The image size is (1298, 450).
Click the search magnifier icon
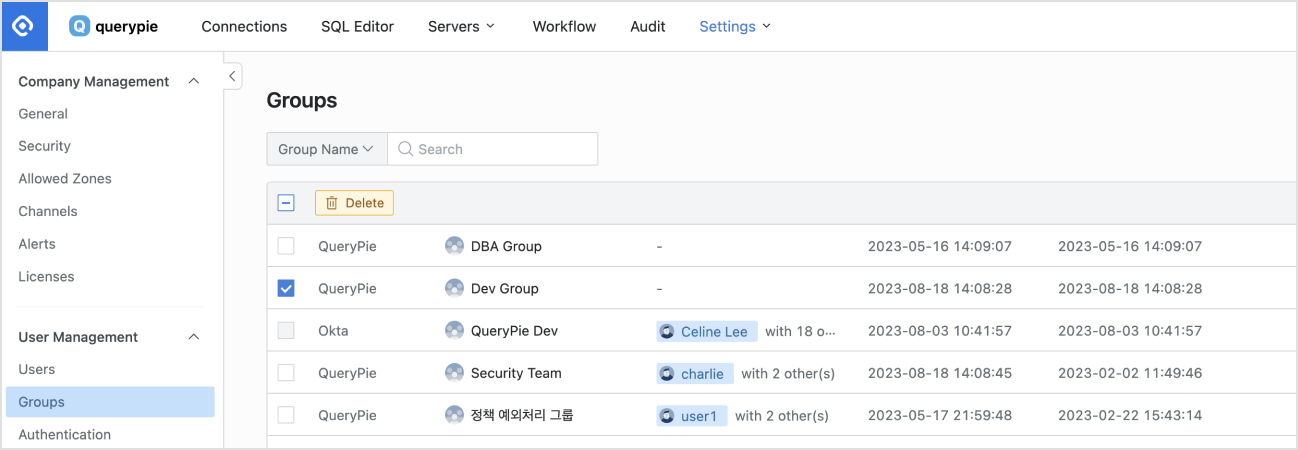click(405, 149)
